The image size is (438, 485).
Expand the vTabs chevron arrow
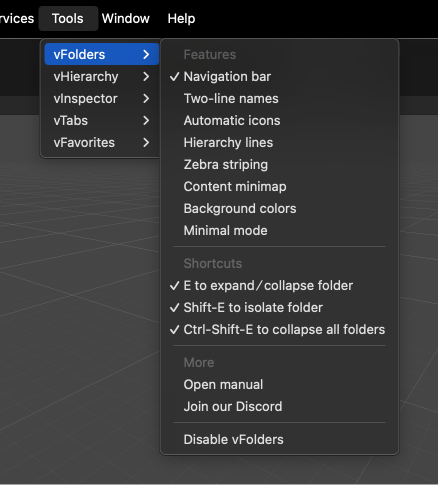[146, 120]
